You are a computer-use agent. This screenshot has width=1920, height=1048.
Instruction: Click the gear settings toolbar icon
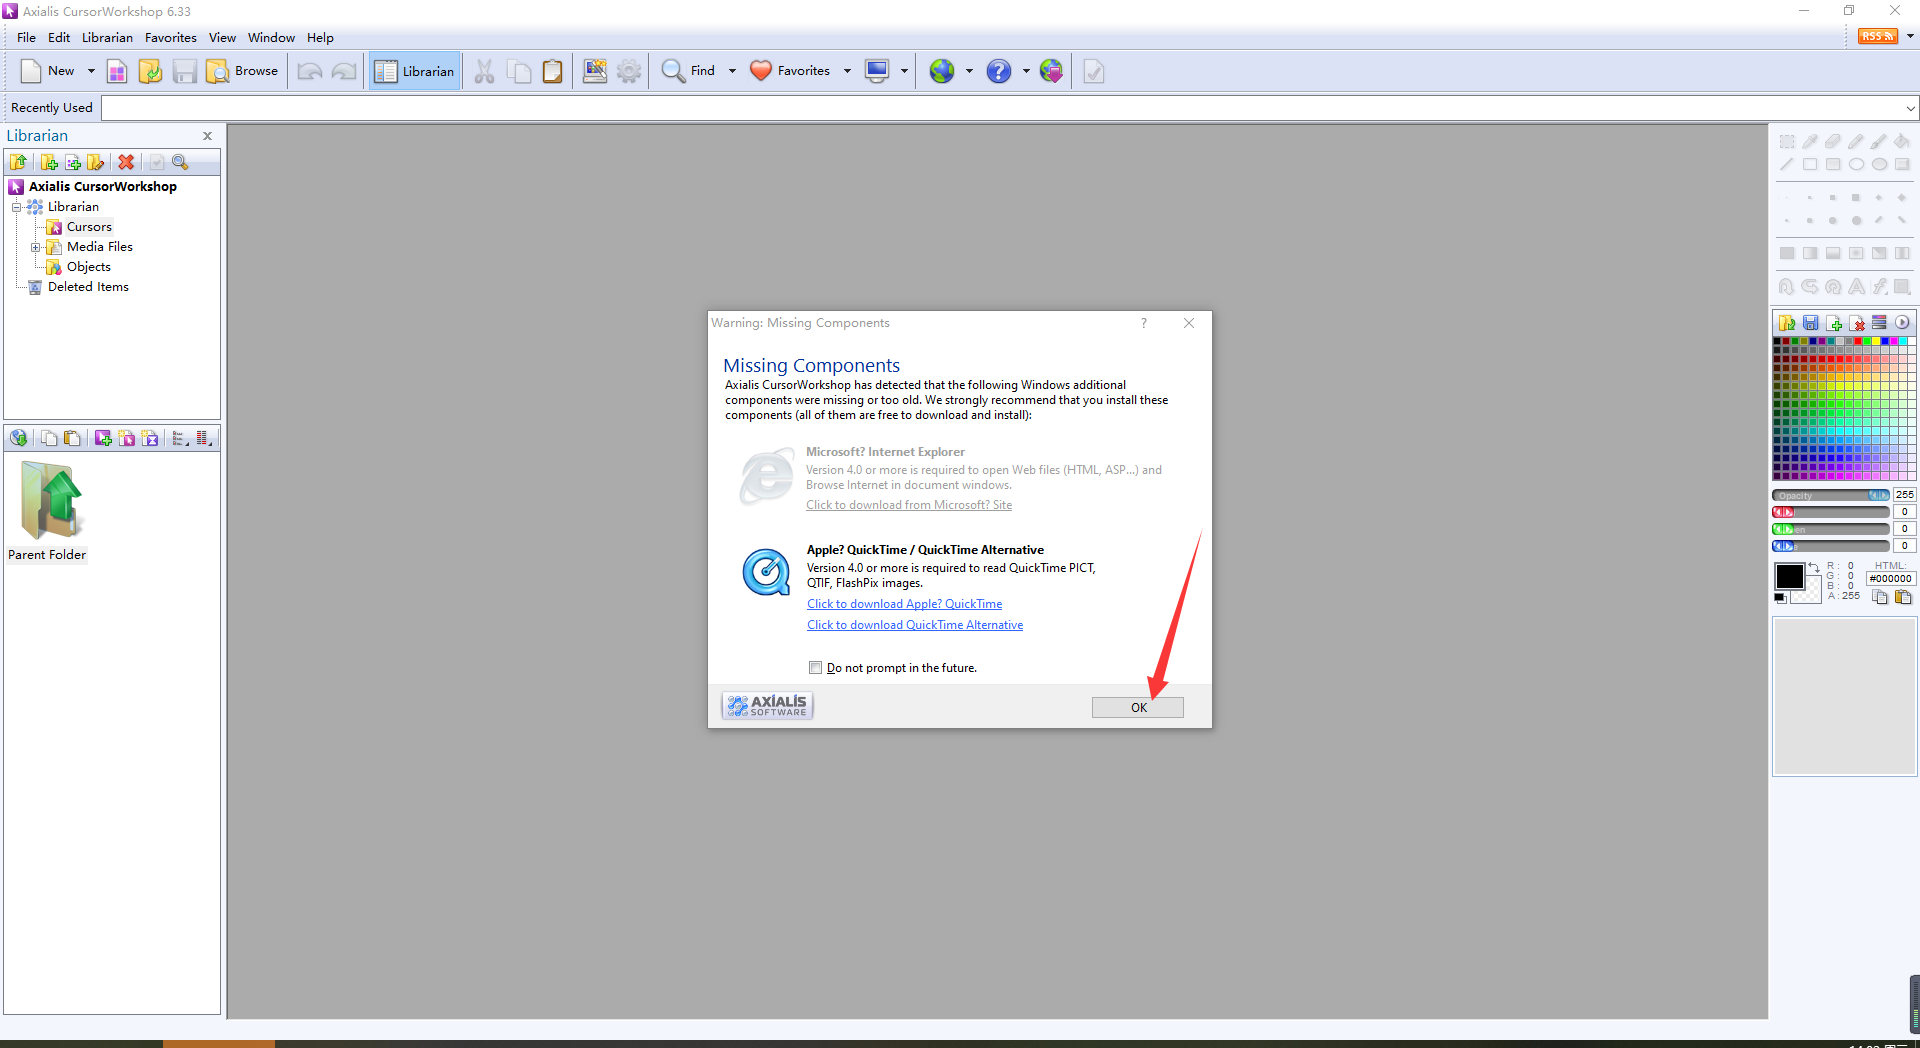click(629, 71)
